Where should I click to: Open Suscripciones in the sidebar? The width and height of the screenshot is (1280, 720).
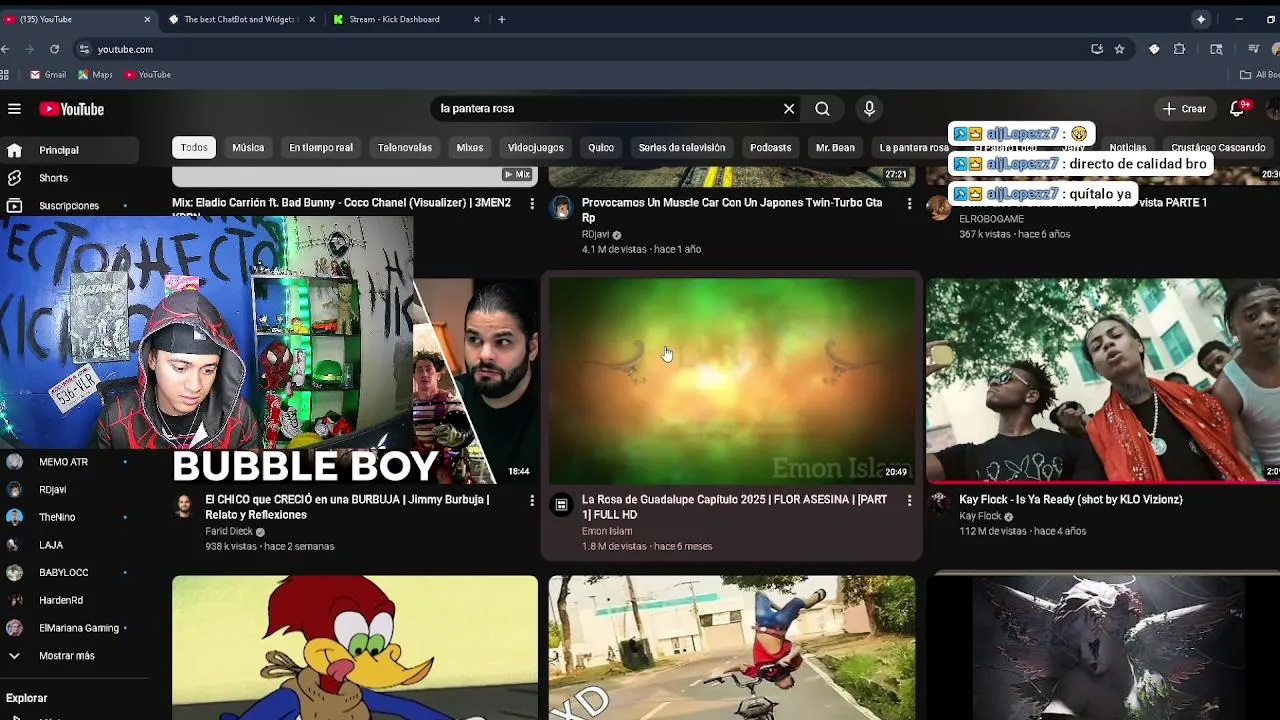tap(70, 206)
